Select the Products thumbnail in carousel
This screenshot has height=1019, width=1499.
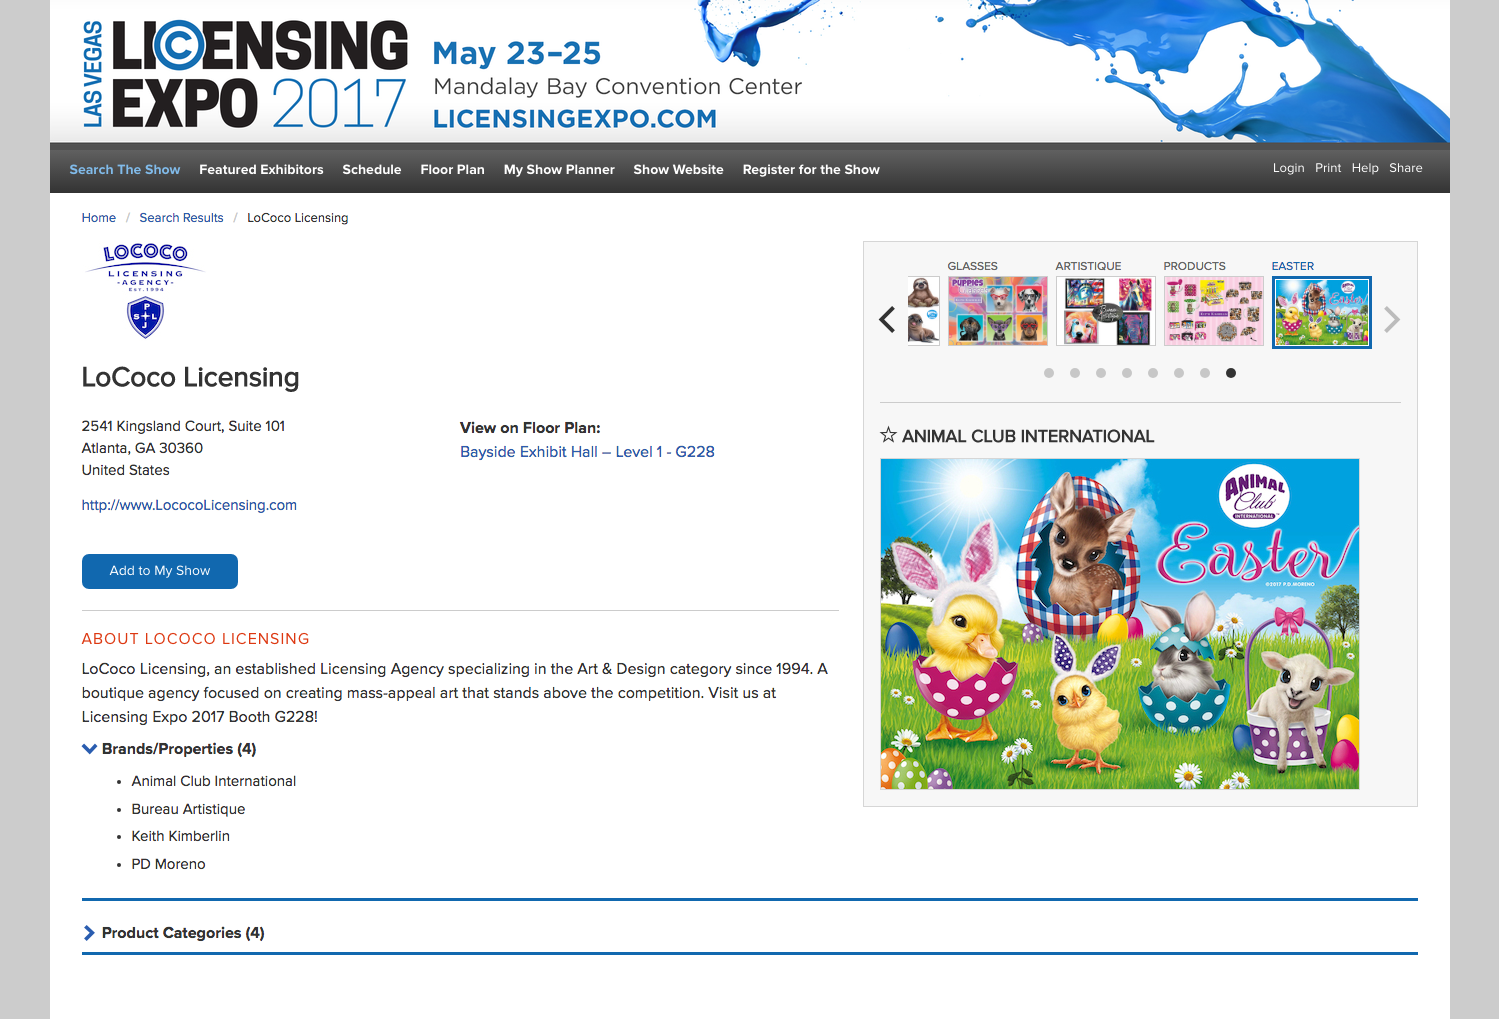[1214, 311]
